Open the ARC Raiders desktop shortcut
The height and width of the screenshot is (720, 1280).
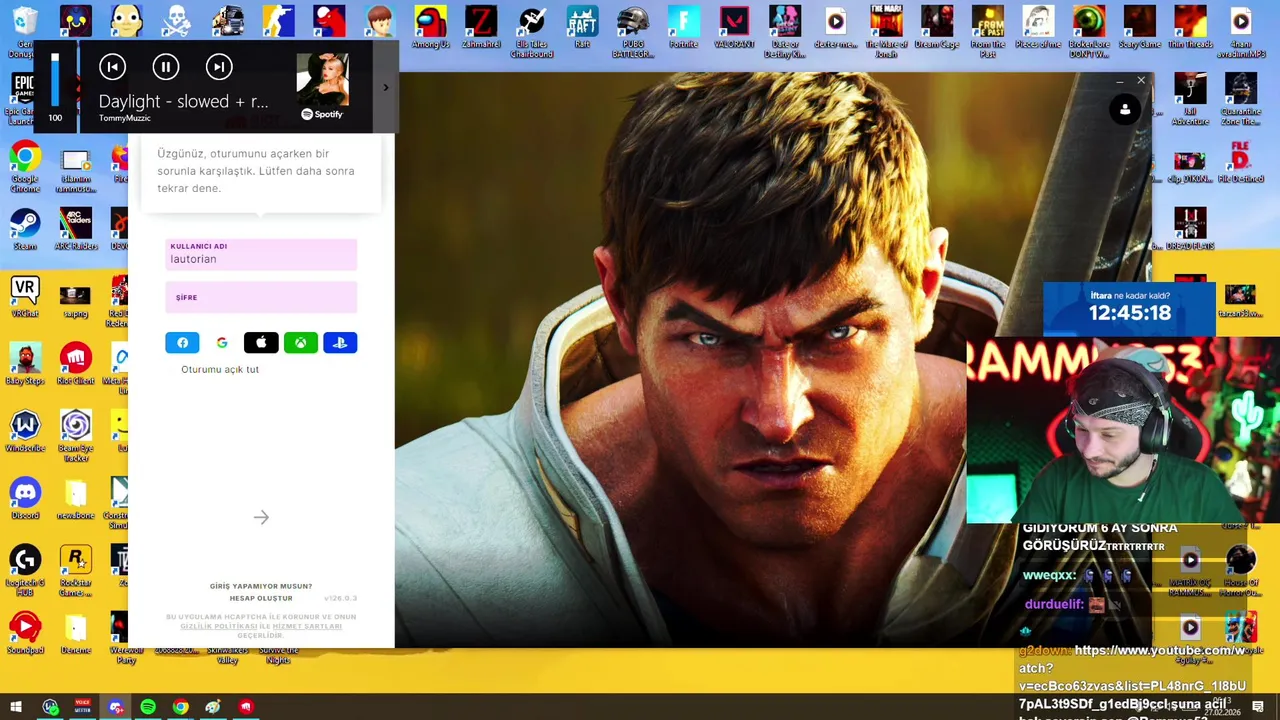76,229
